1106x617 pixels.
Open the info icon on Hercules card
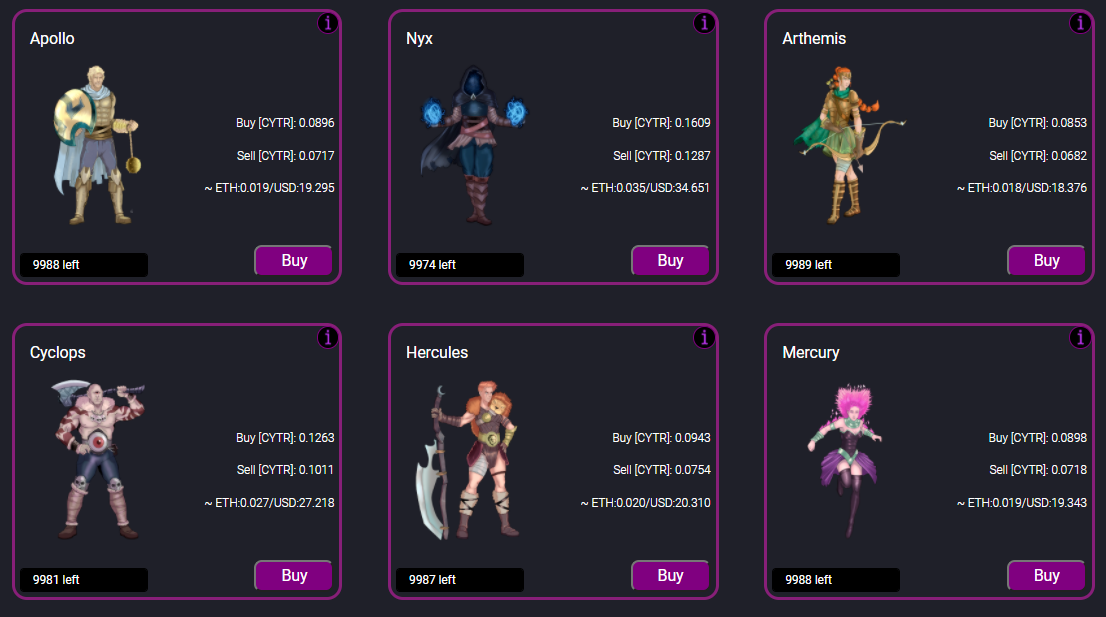704,338
